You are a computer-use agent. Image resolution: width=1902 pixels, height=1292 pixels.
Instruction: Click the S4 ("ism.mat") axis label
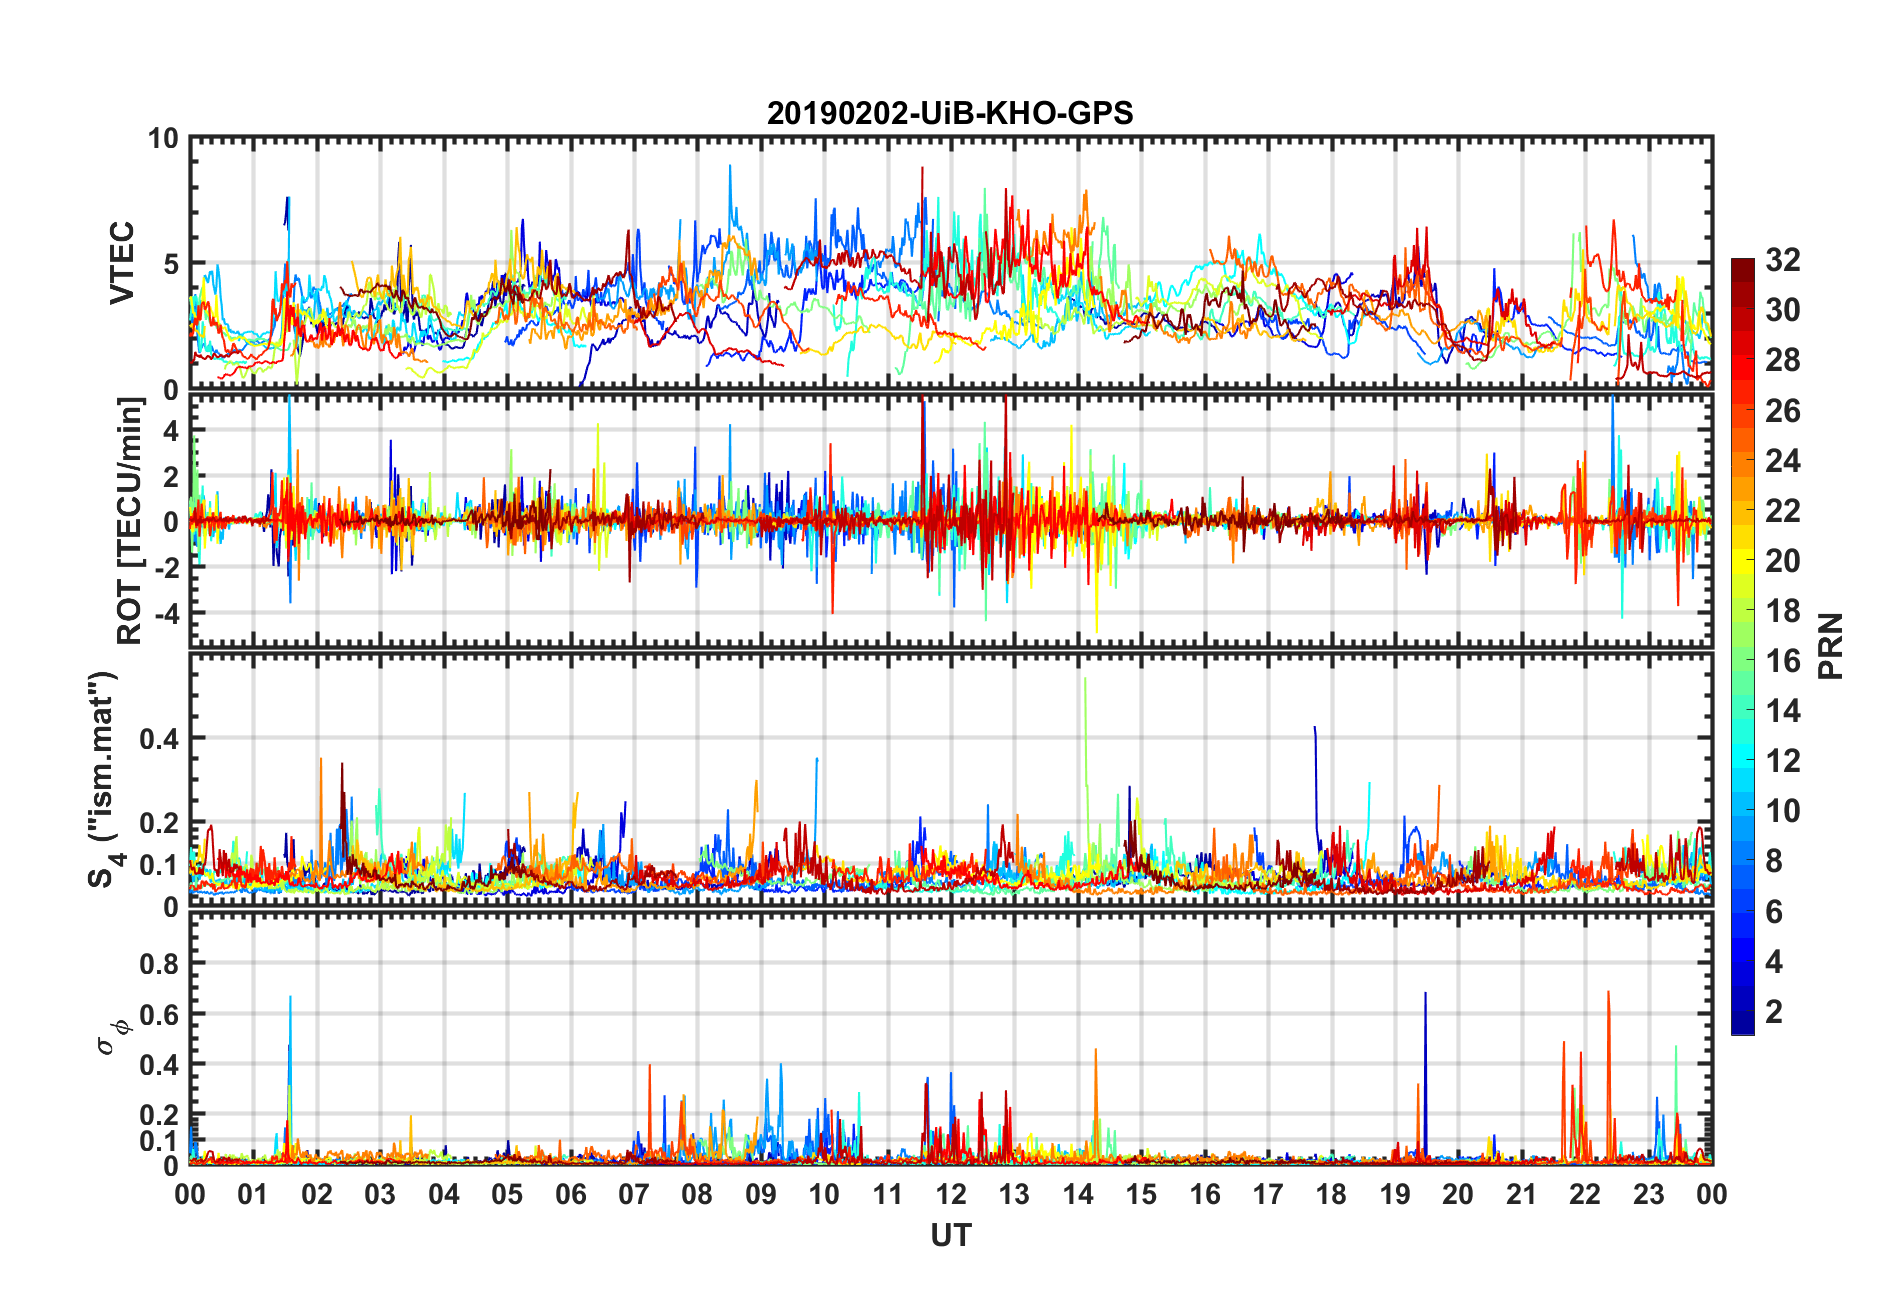tap(104, 779)
